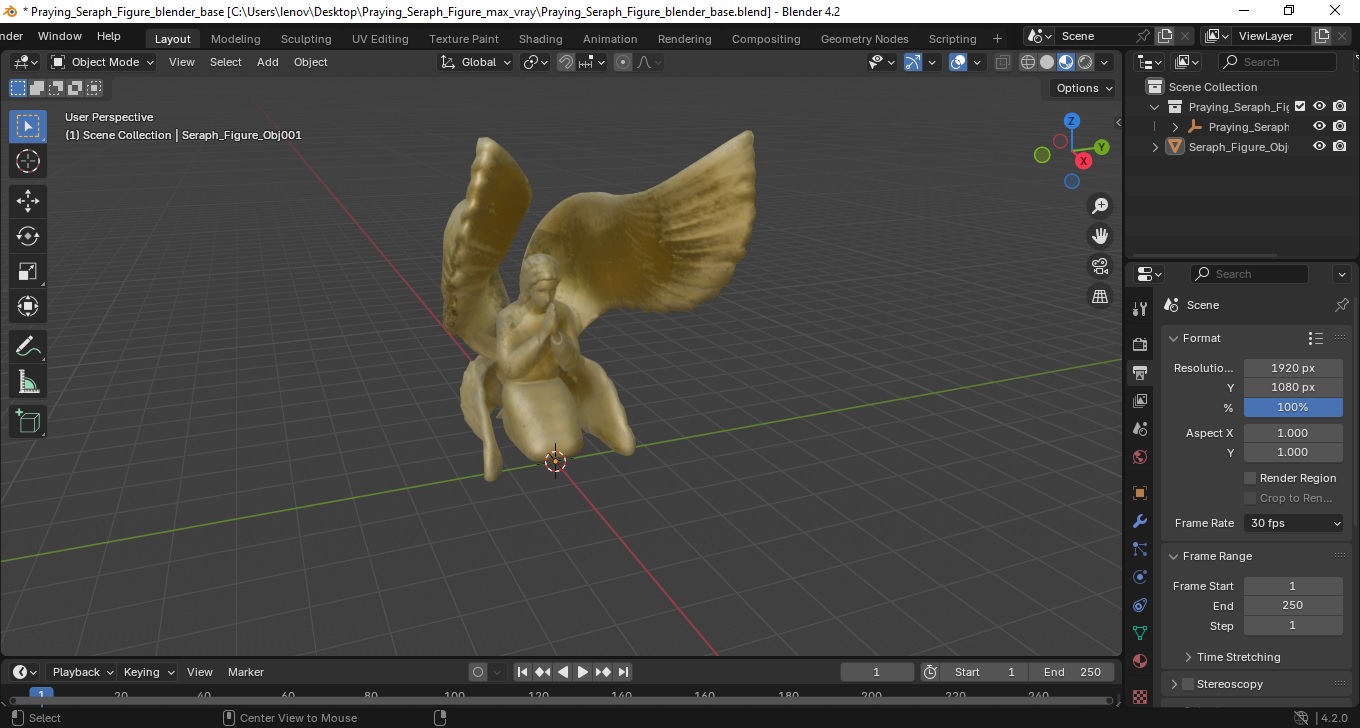Switch to solid viewport shading
Viewport: 1360px width, 728px height.
coord(1047,62)
